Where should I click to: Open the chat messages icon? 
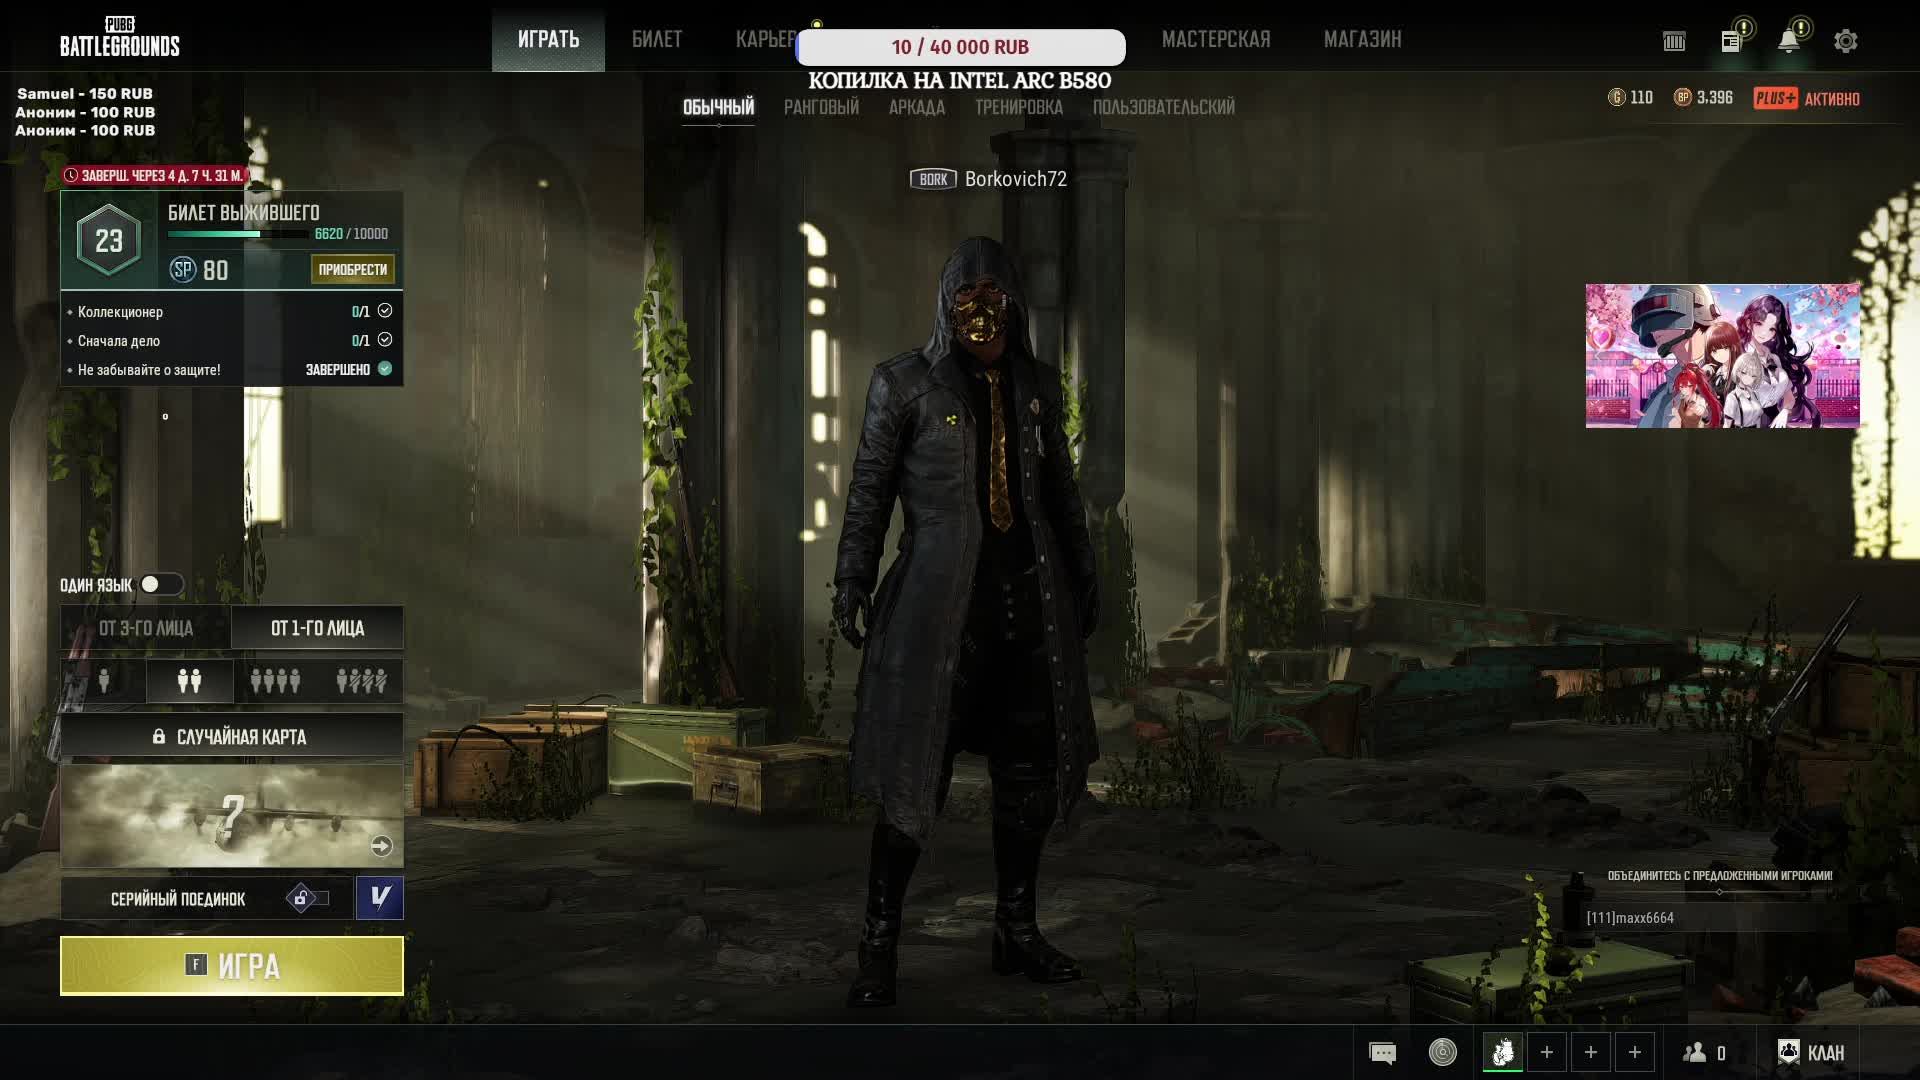coord(1382,1052)
